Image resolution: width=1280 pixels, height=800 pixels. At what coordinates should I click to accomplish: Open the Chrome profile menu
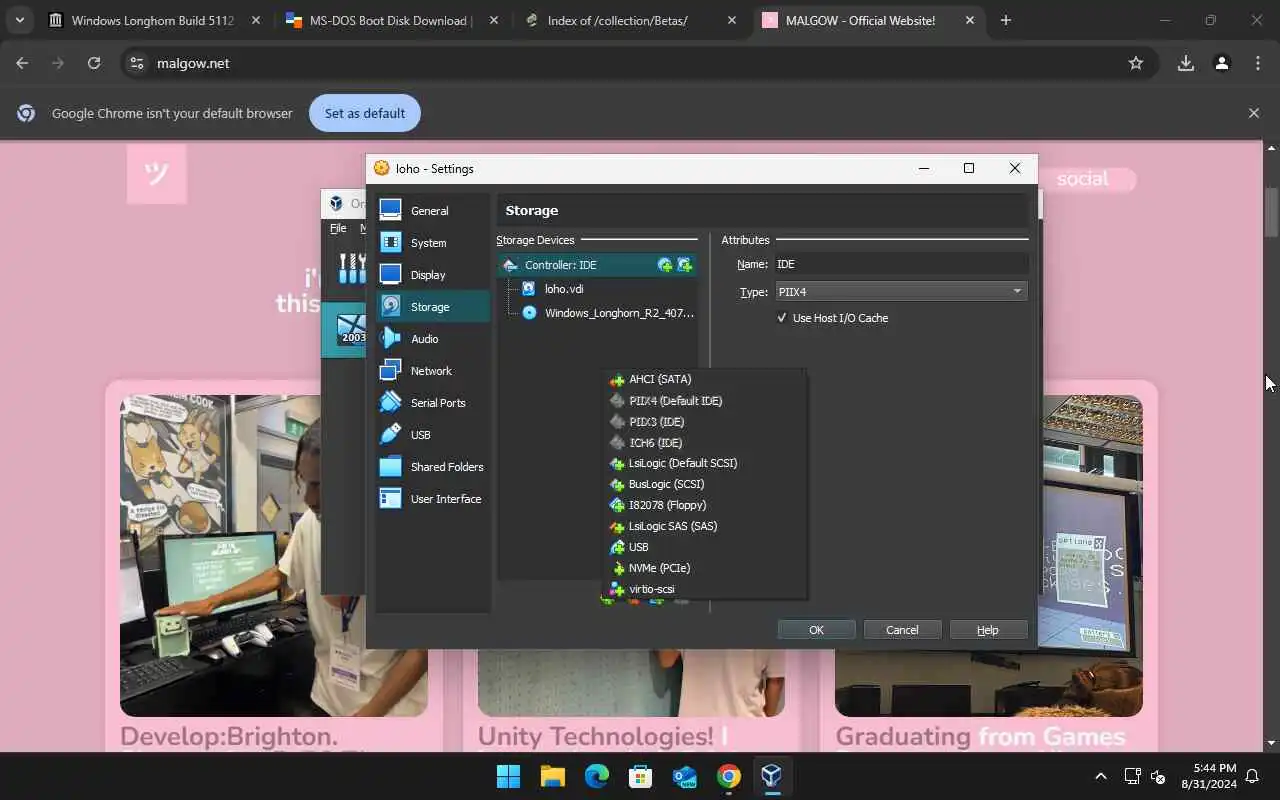(x=1222, y=63)
